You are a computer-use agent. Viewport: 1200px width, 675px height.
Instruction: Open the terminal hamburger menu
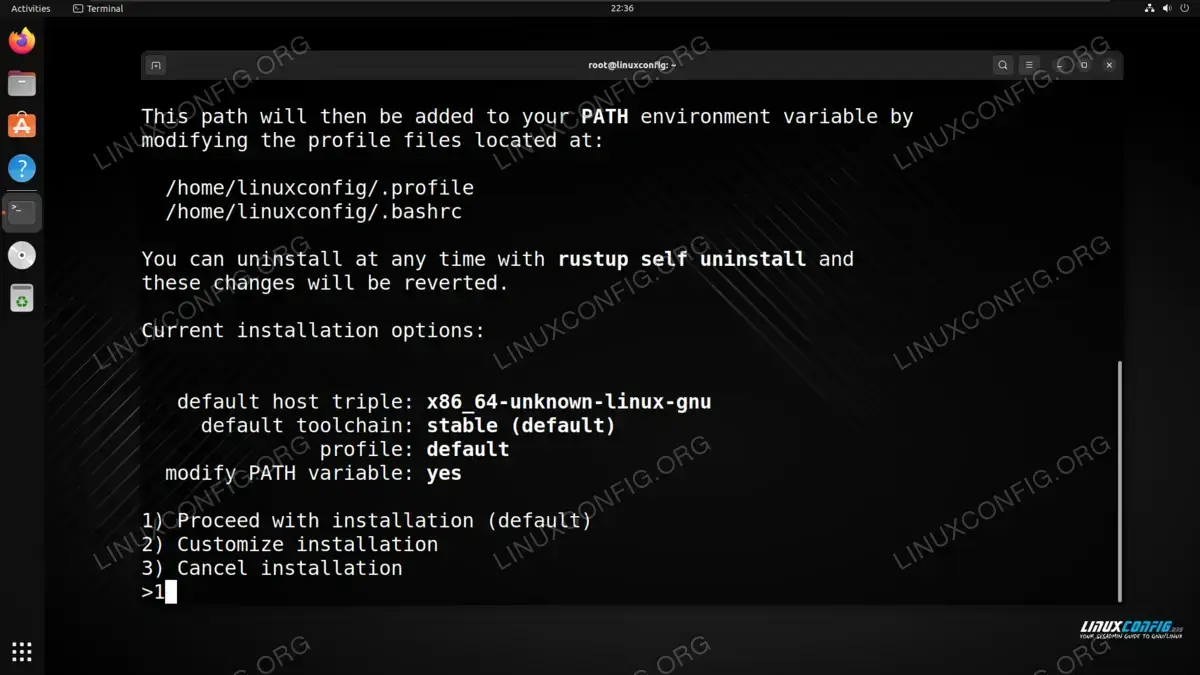click(x=1030, y=65)
